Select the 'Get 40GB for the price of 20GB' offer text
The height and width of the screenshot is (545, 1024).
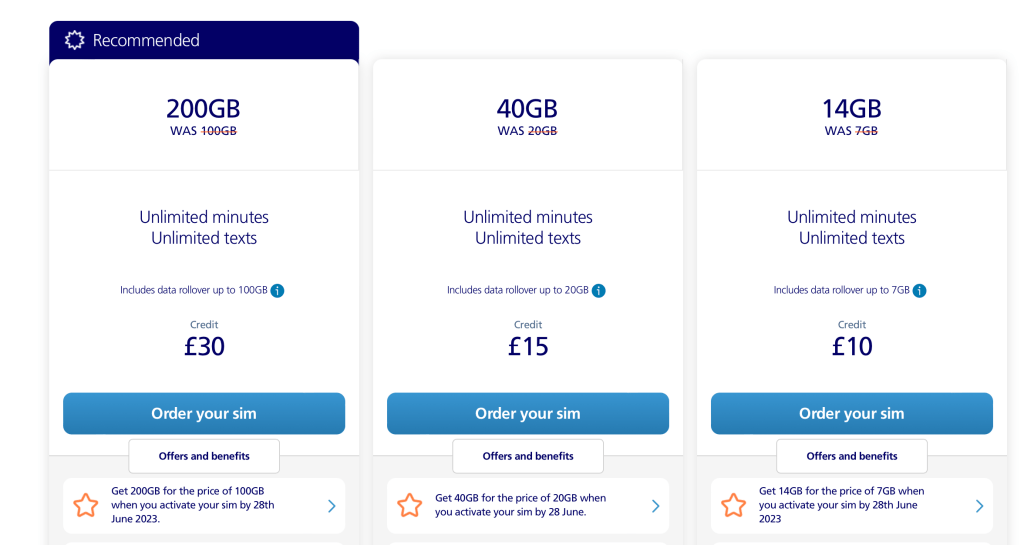(x=520, y=505)
